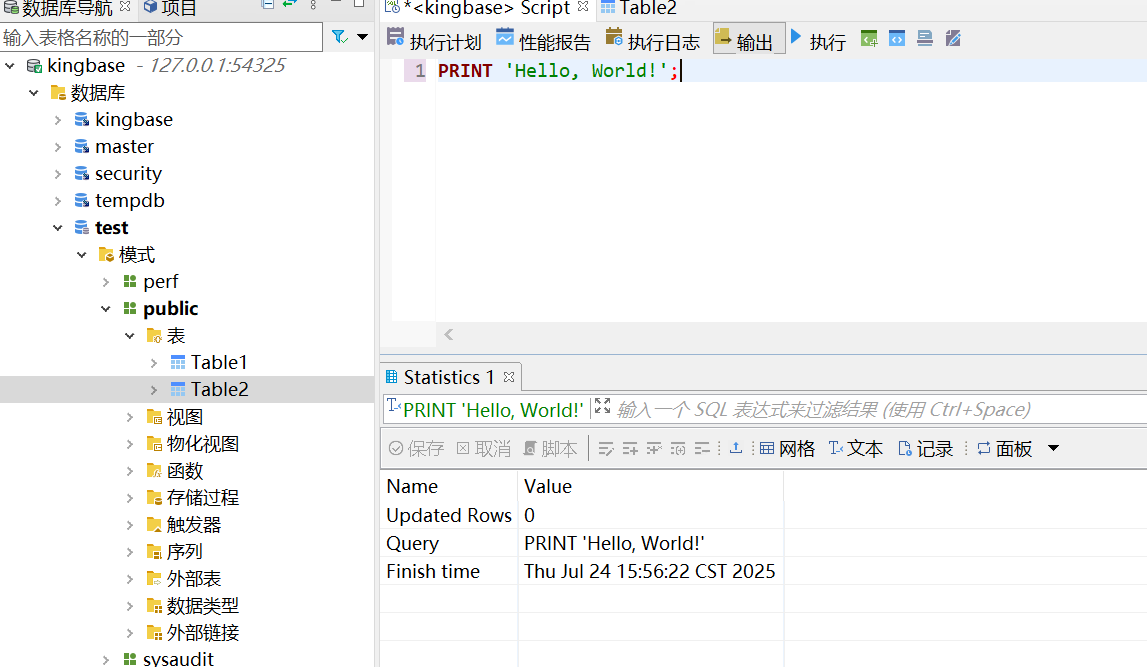Click the expand-filter-panel icon beside query text
The width and height of the screenshot is (1147, 667).
click(602, 407)
